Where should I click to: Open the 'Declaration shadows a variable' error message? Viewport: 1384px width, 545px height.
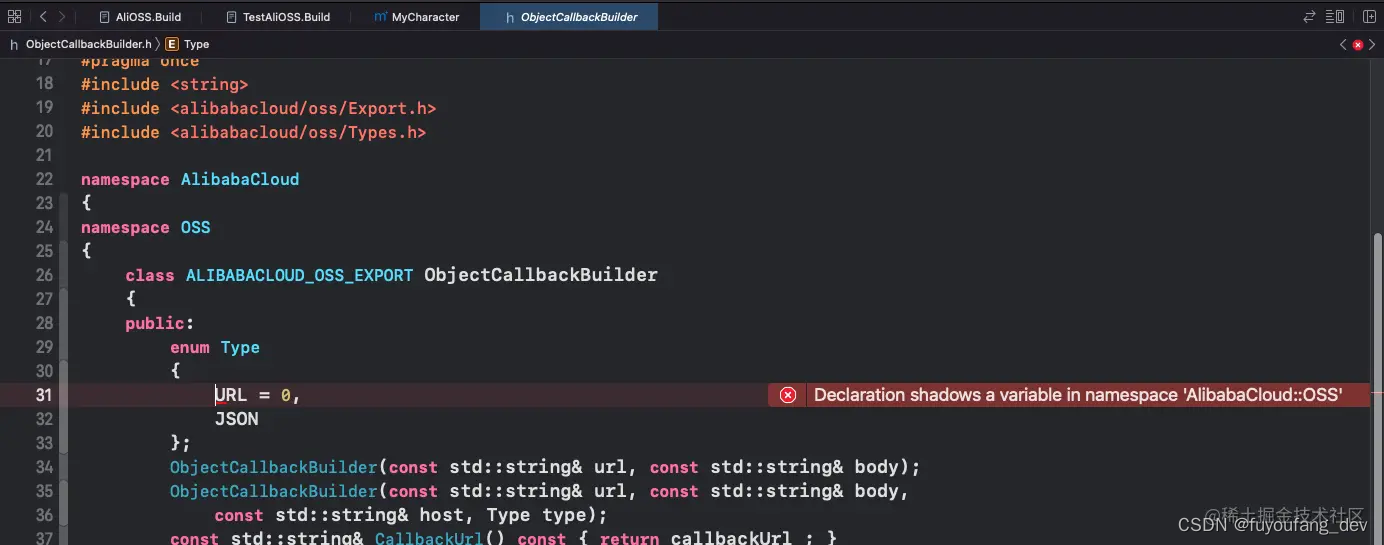(1078, 395)
